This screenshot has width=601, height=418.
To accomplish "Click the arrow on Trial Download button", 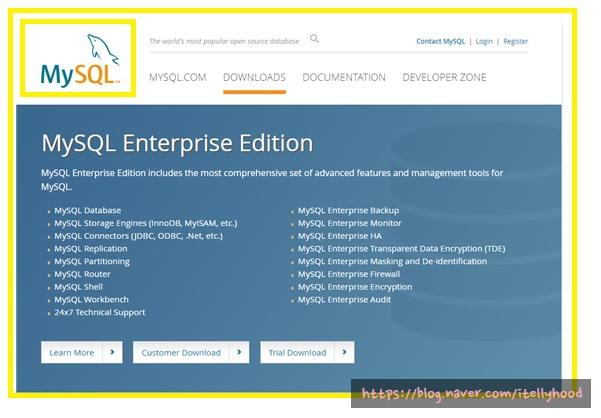I will click(344, 352).
